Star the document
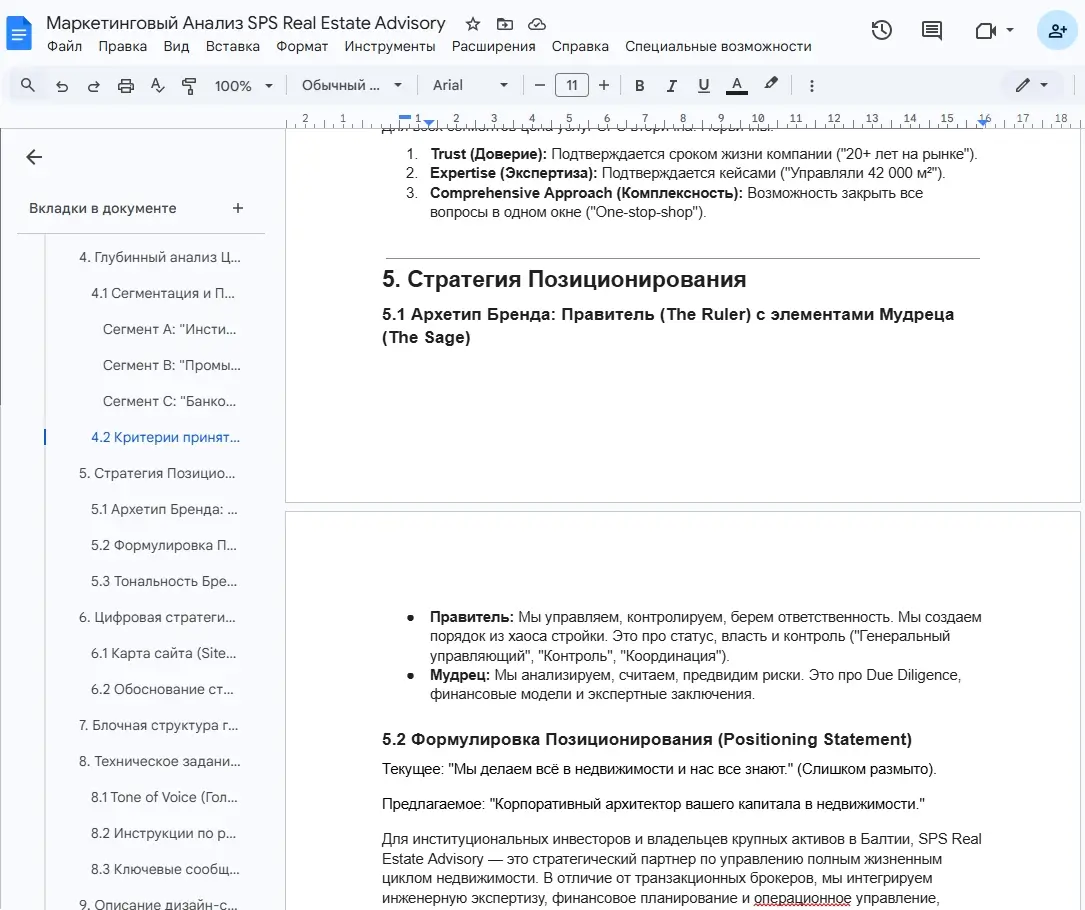The height and width of the screenshot is (910, 1085). coord(471,23)
